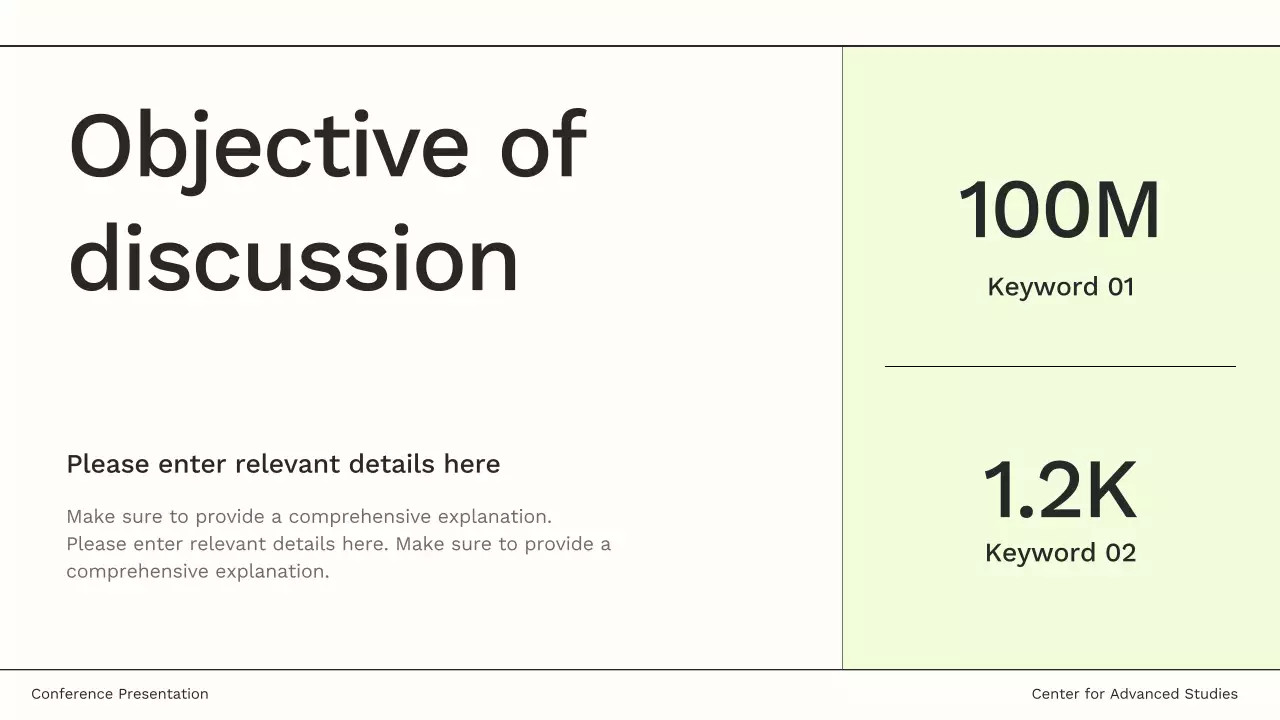
Task: Click paragraph line starting "Make sure to provide"
Action: click(309, 517)
